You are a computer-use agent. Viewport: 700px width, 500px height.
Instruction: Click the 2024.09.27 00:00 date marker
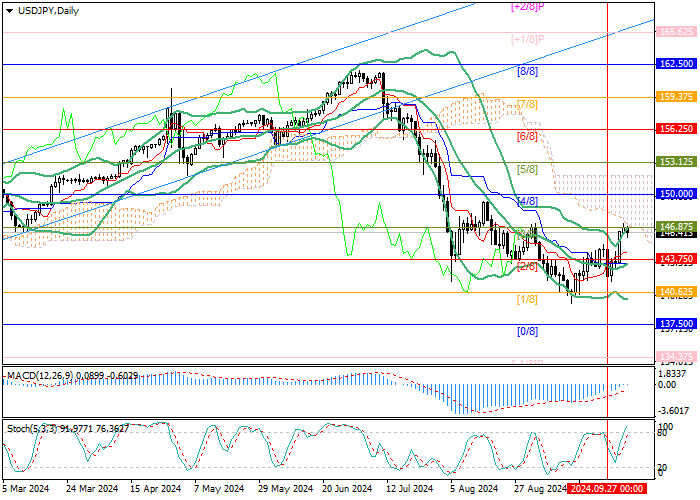click(606, 488)
